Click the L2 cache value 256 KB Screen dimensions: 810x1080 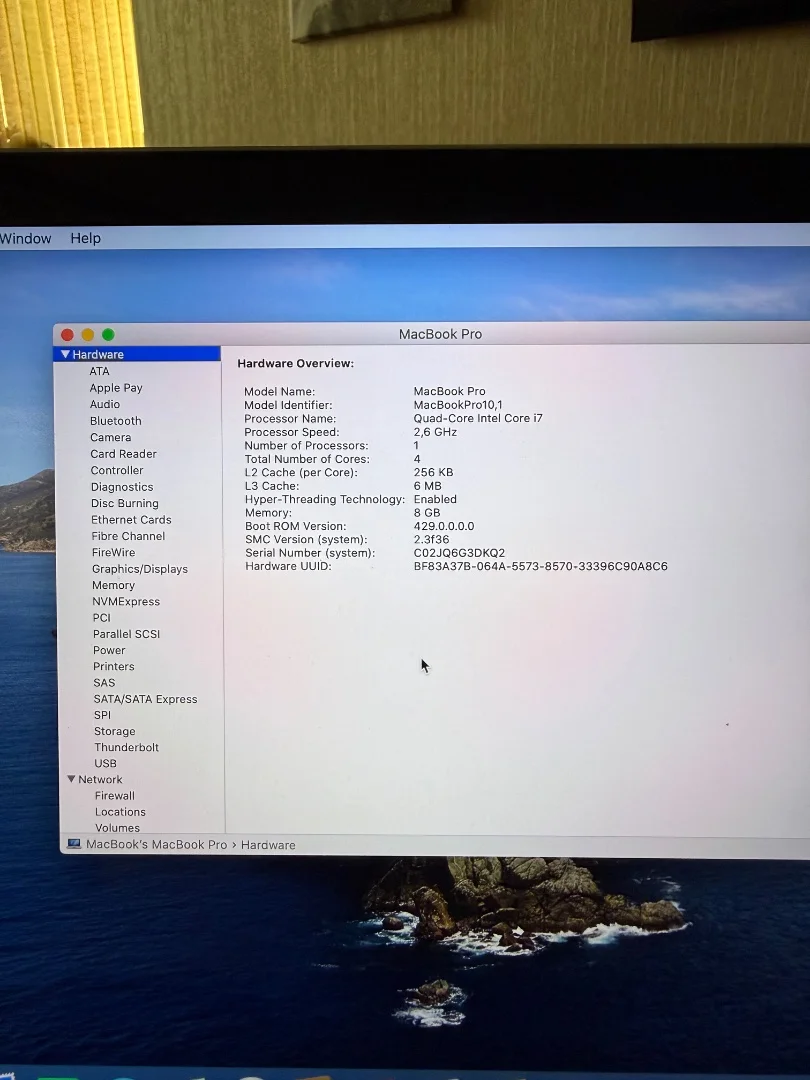tap(433, 472)
